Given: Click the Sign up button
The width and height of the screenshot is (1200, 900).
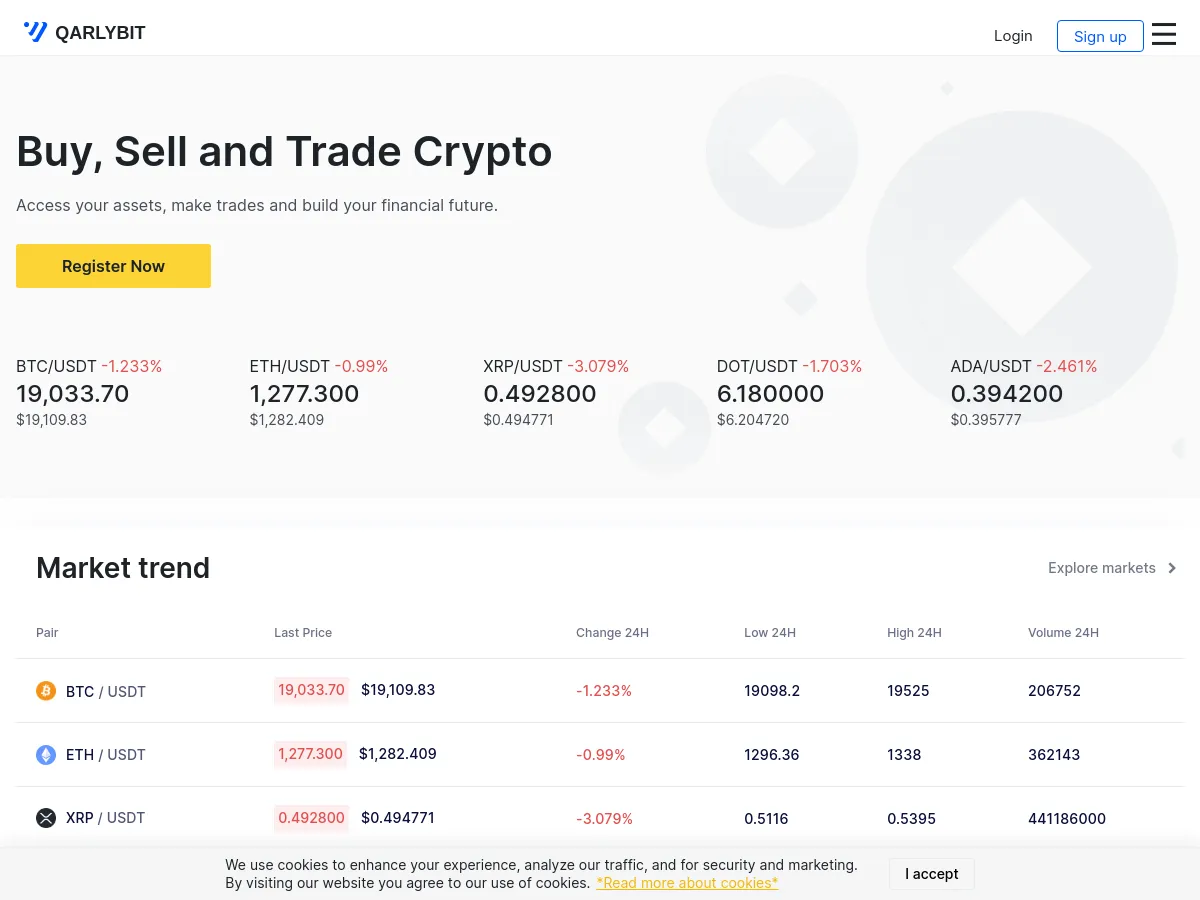Looking at the screenshot, I should [x=1100, y=36].
